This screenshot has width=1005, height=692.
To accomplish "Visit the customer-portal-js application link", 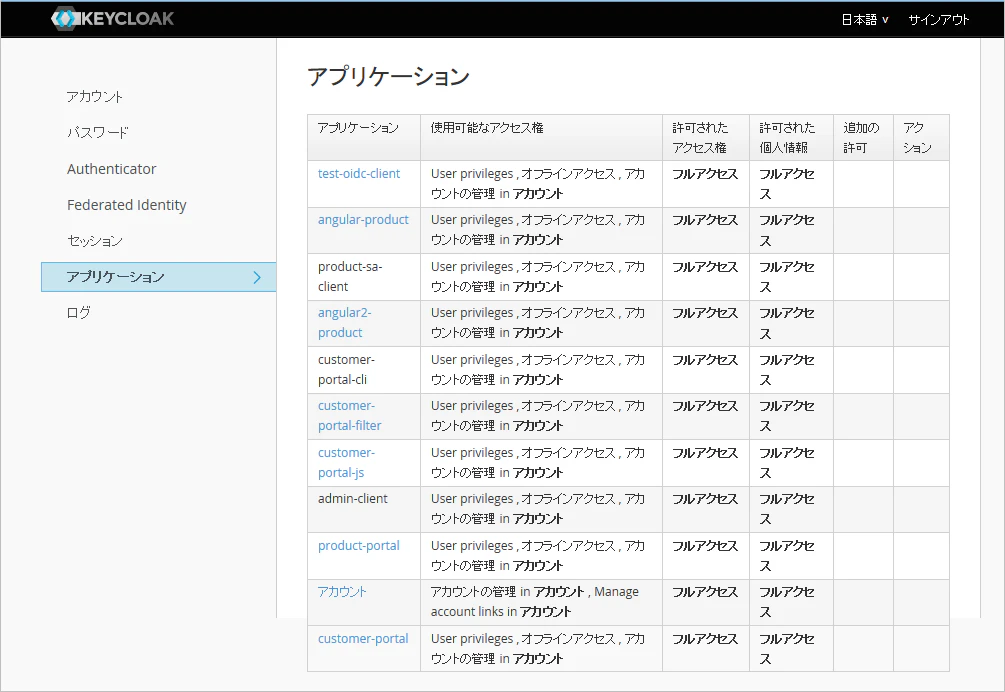I will tap(347, 462).
